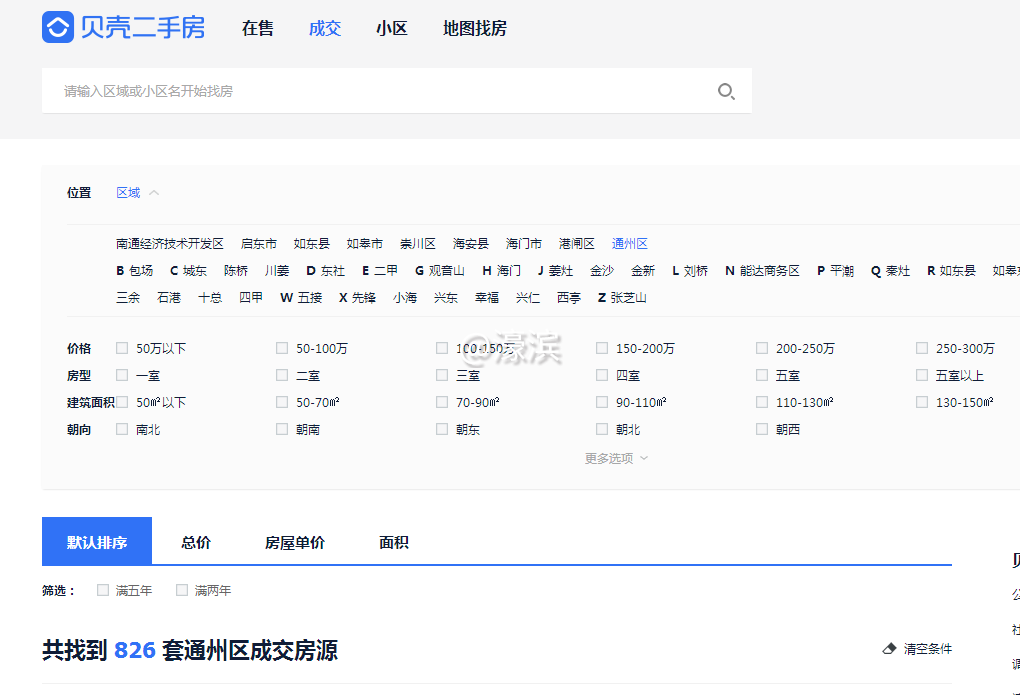The height and width of the screenshot is (695, 1020).
Task: Enable the 满两年 filter checkbox
Action: click(x=180, y=590)
